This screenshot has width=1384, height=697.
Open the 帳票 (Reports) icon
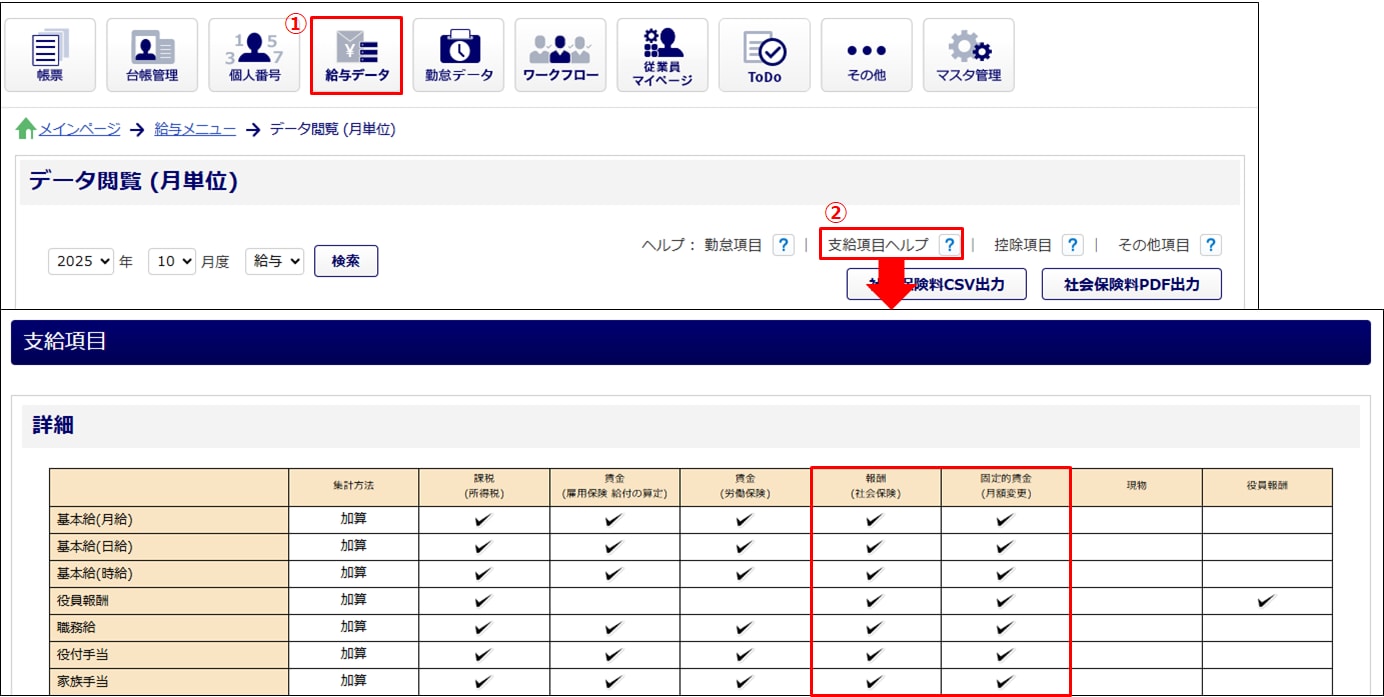[50, 56]
